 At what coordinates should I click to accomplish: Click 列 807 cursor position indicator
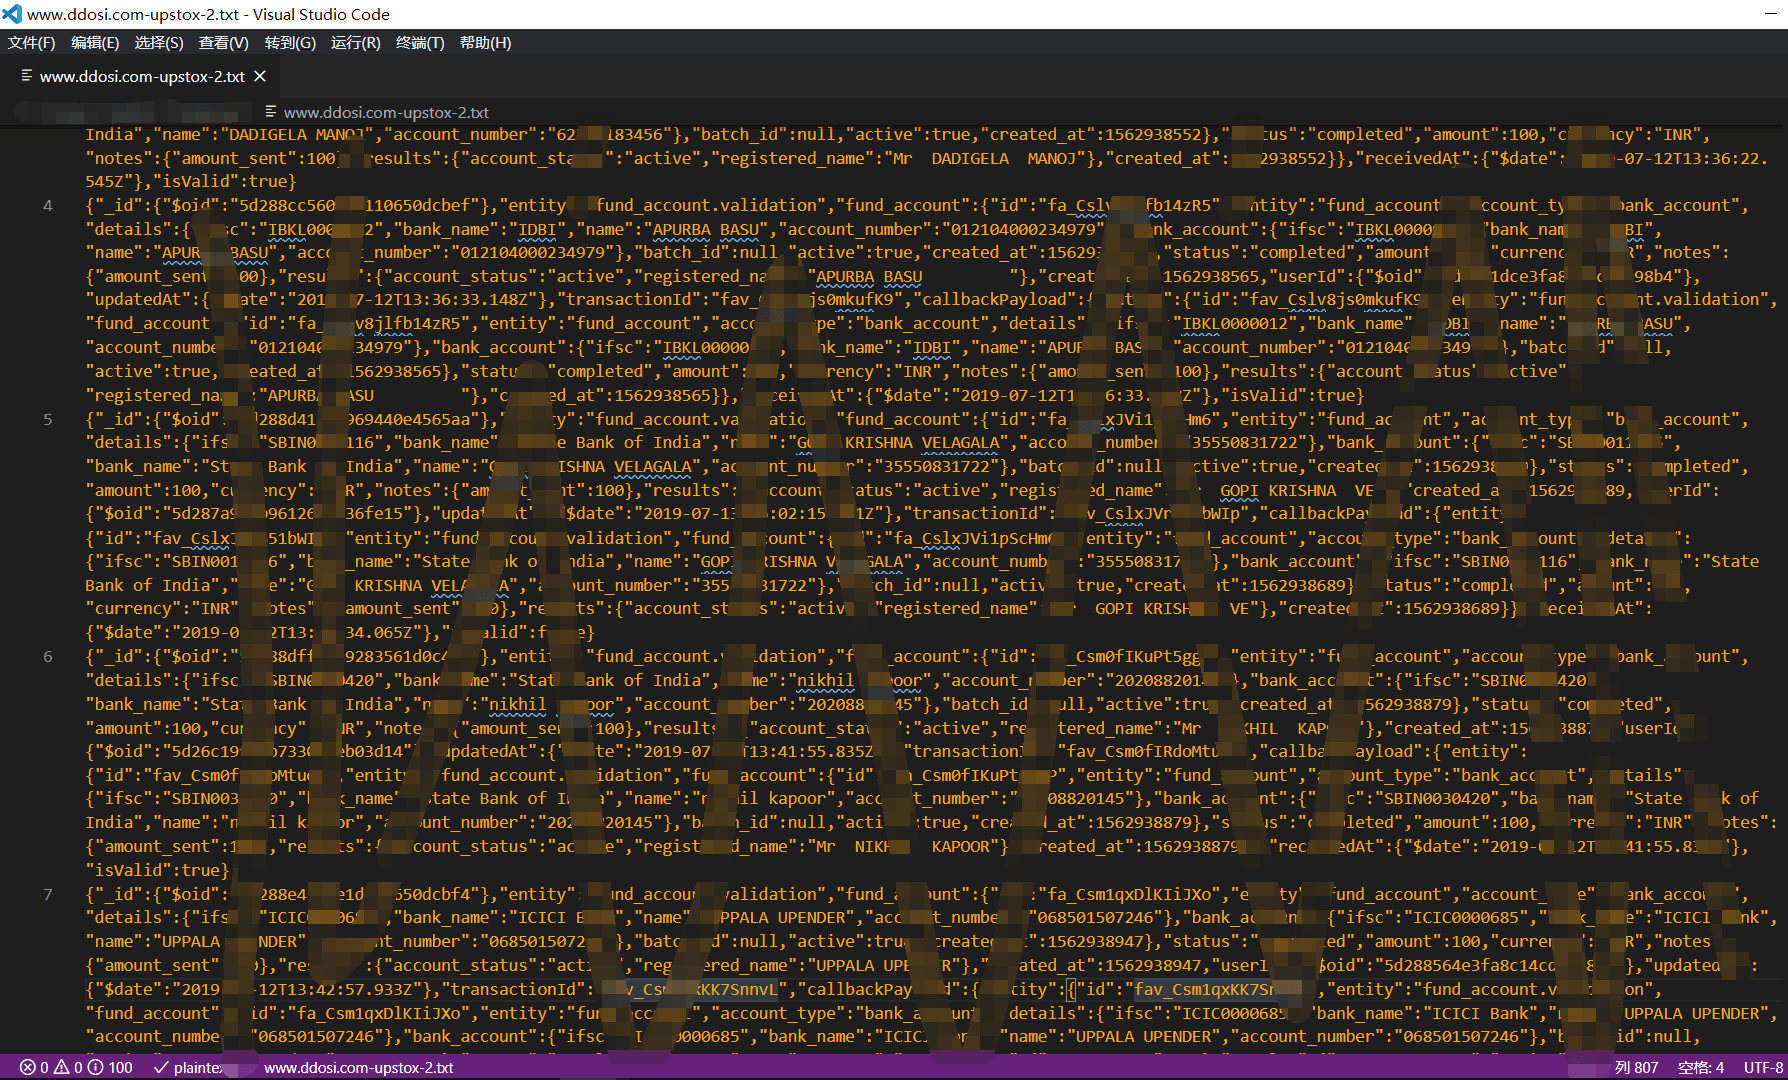[1636, 1068]
